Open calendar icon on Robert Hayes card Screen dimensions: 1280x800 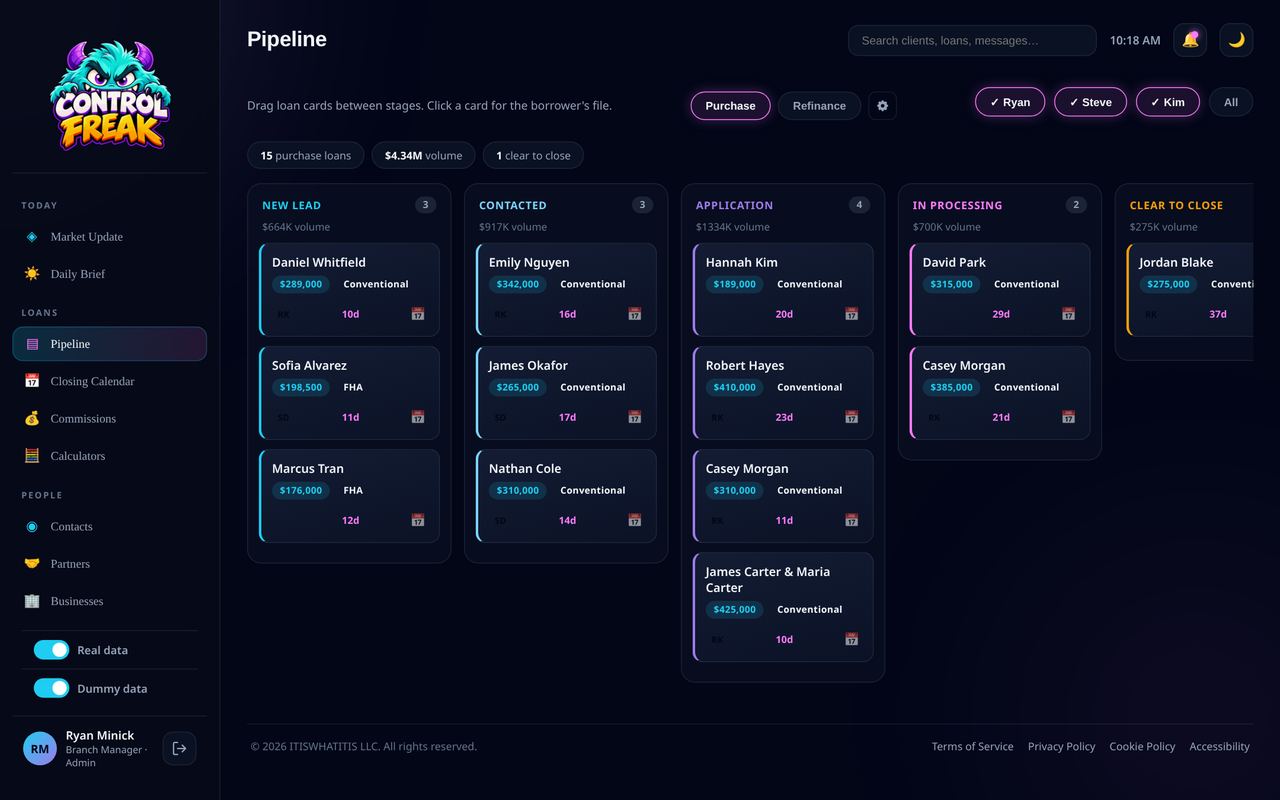point(851,417)
